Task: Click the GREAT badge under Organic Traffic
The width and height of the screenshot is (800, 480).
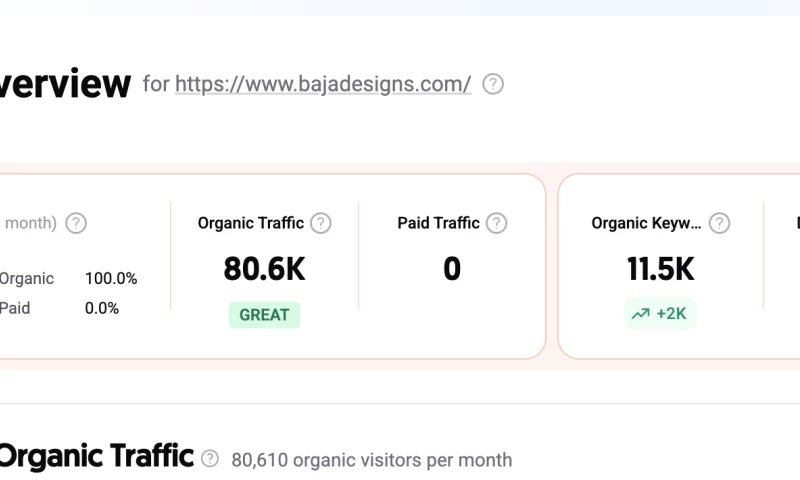Action: coord(264,315)
